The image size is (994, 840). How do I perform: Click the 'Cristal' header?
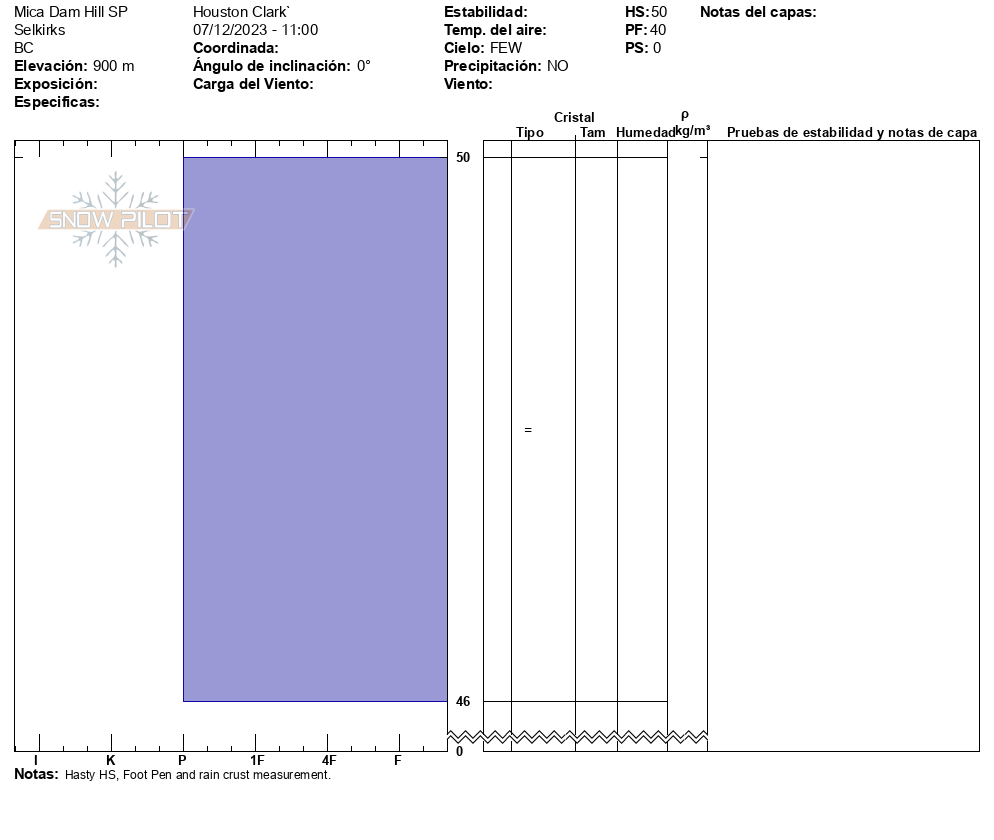(x=574, y=117)
